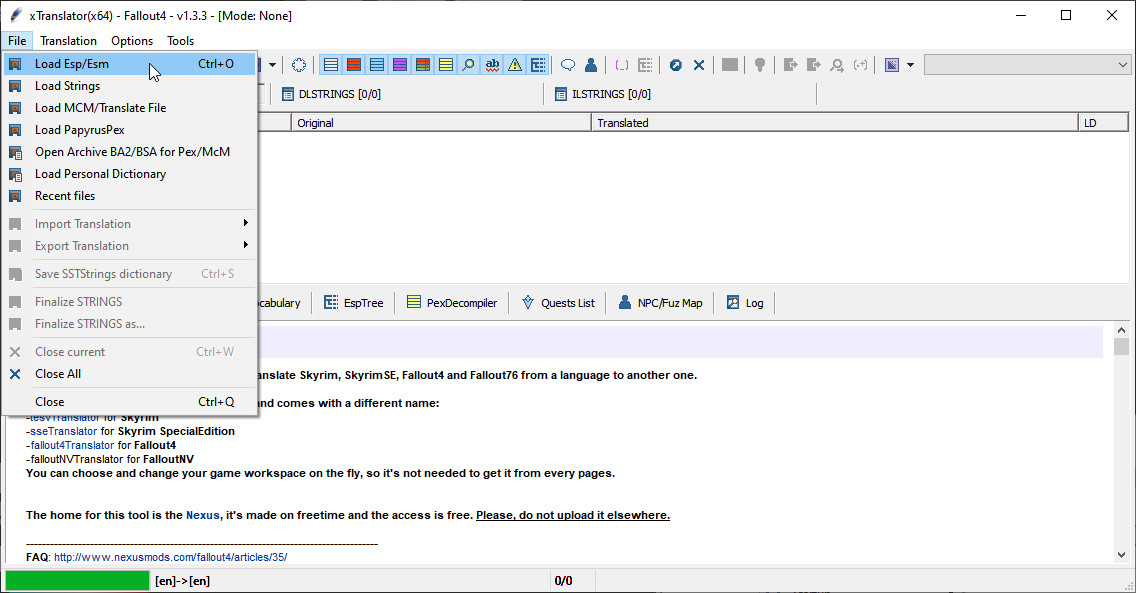Click the blue X toolbar icon

[x=698, y=65]
